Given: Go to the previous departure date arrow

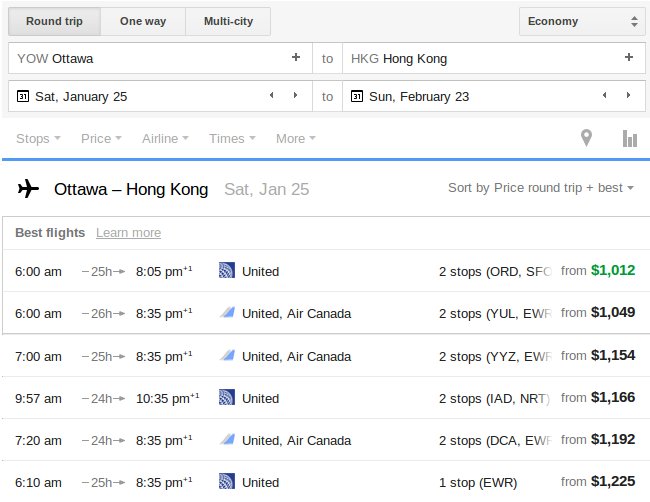Looking at the screenshot, I should [271, 96].
